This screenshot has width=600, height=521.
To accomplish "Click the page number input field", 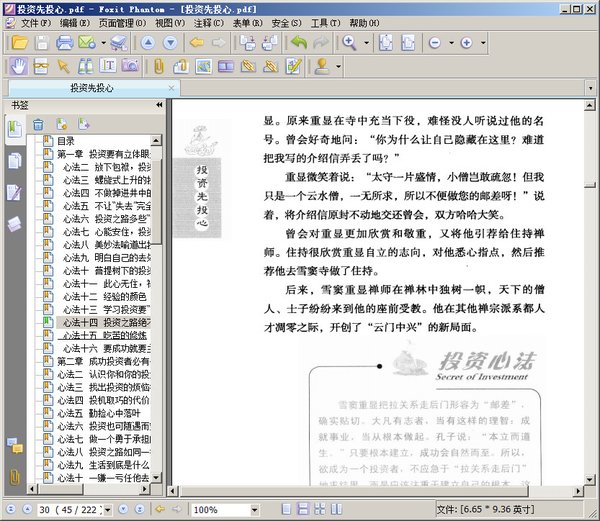I will tap(47, 509).
